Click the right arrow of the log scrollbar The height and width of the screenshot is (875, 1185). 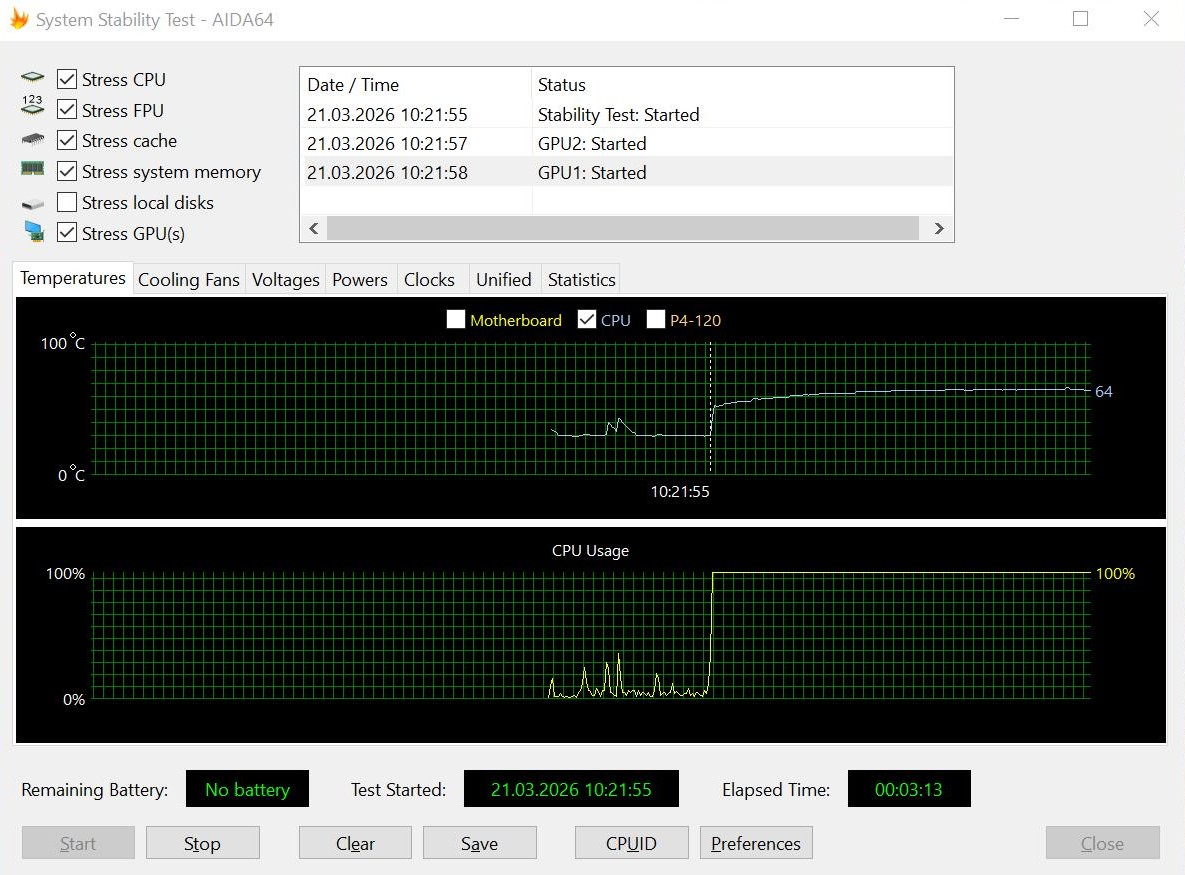pyautogui.click(x=939, y=228)
